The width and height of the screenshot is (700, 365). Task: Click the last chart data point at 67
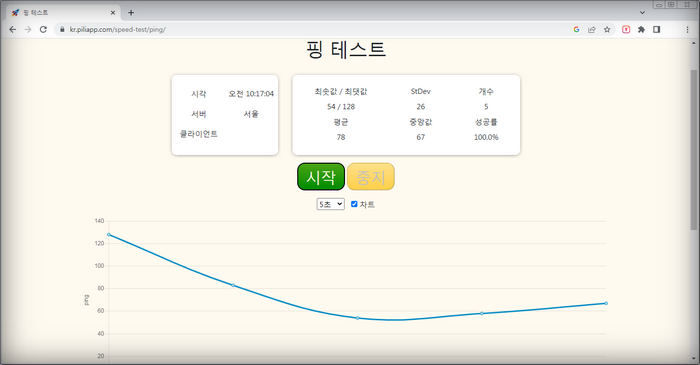click(606, 303)
